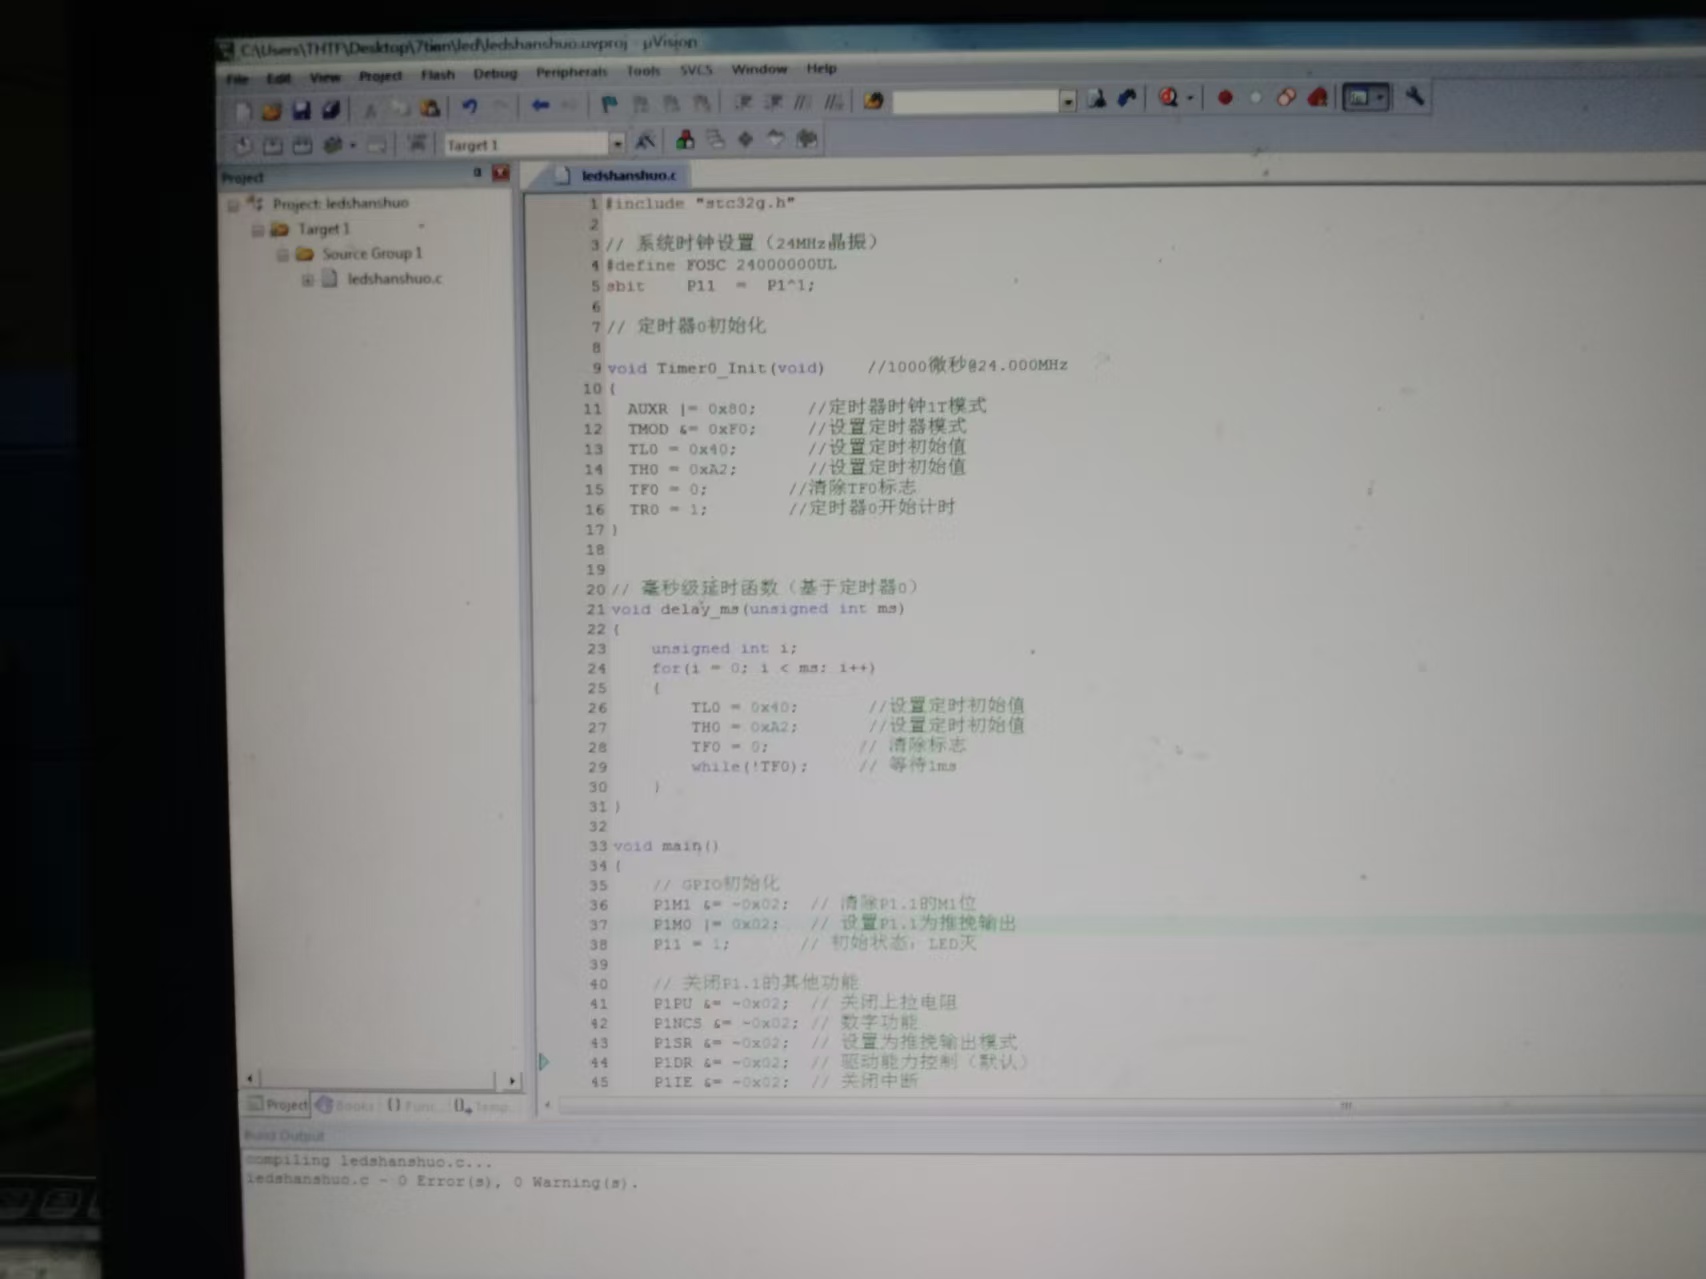This screenshot has width=1706, height=1279.
Task: Indent the selected lines
Action: point(743,102)
